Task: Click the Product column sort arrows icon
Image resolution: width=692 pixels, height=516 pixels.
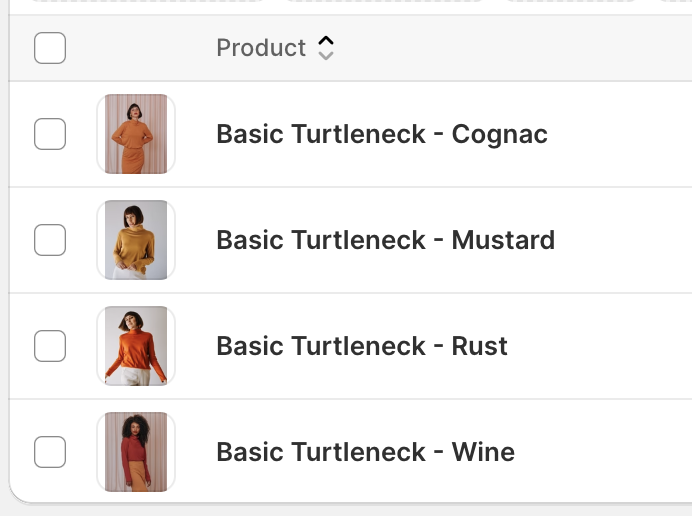Action: pyautogui.click(x=326, y=48)
